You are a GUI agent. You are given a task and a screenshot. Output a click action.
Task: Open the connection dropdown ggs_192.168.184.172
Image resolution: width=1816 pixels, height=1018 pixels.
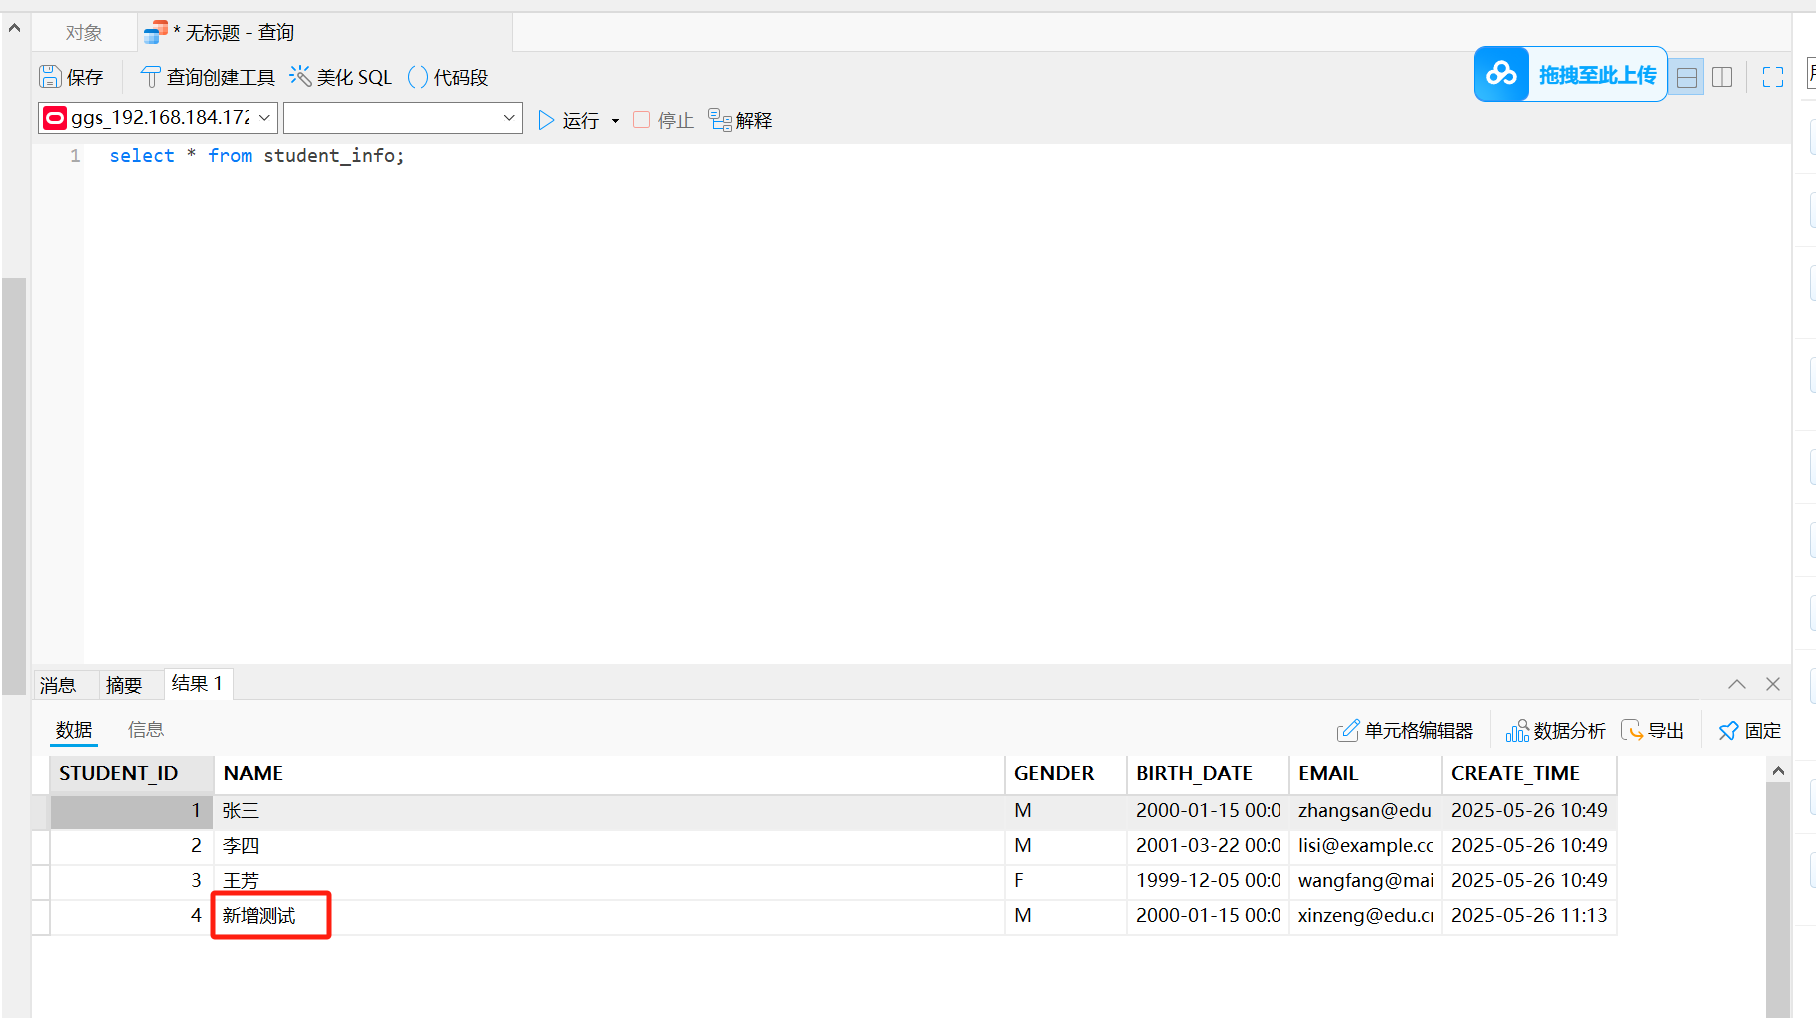(158, 118)
